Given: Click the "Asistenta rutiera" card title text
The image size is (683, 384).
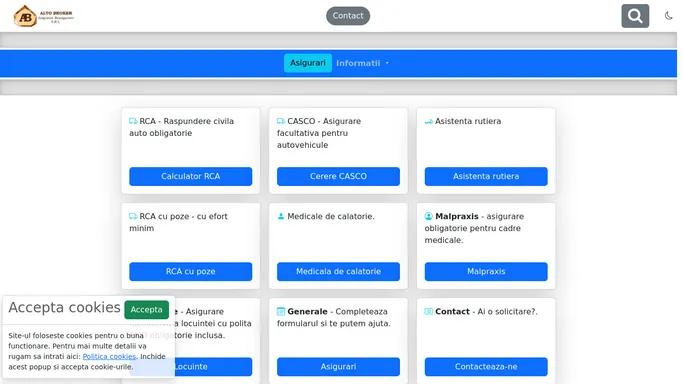Looking at the screenshot, I should 468,121.
